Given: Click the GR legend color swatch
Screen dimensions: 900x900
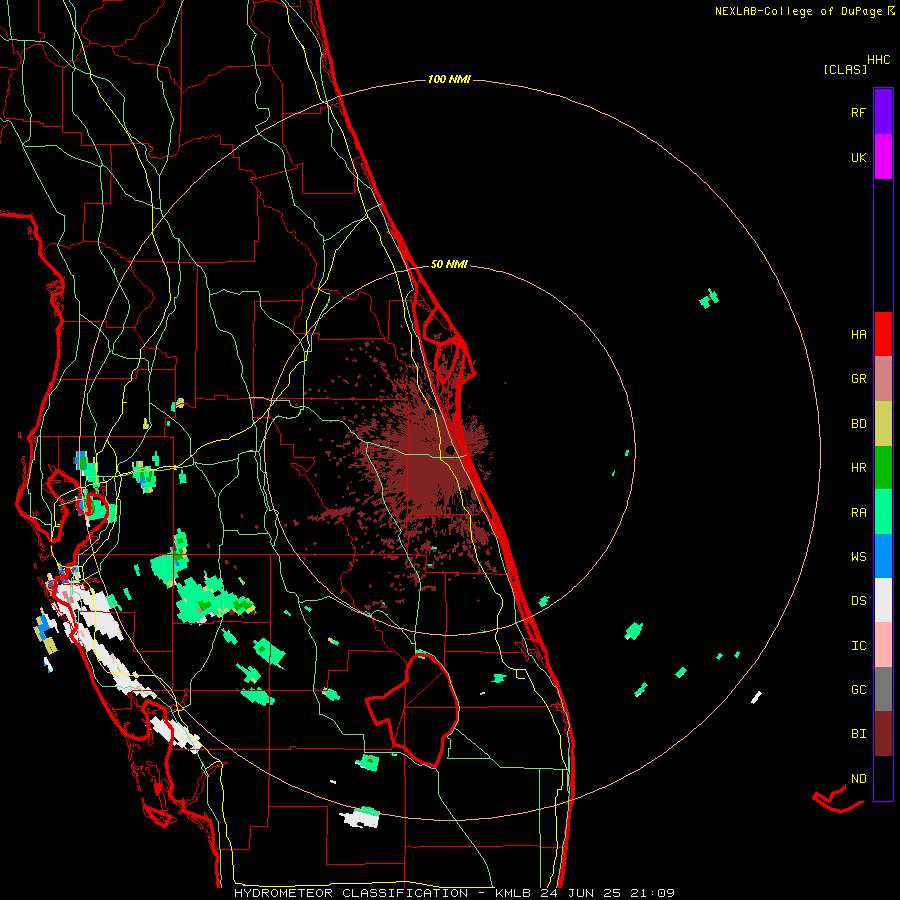Looking at the screenshot, I should (x=883, y=379).
